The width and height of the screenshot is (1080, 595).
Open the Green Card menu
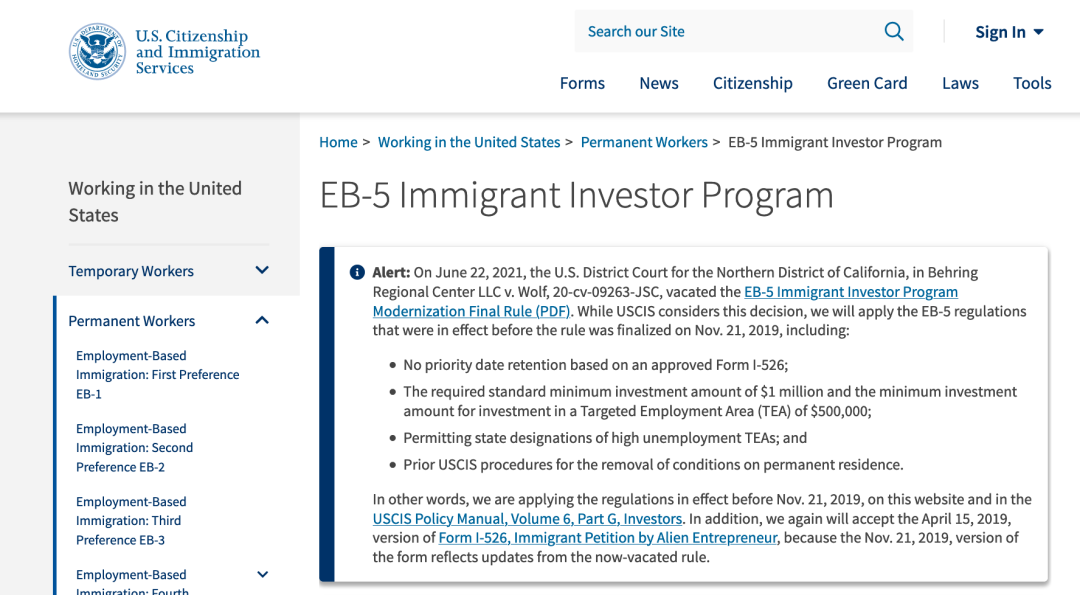tap(867, 83)
